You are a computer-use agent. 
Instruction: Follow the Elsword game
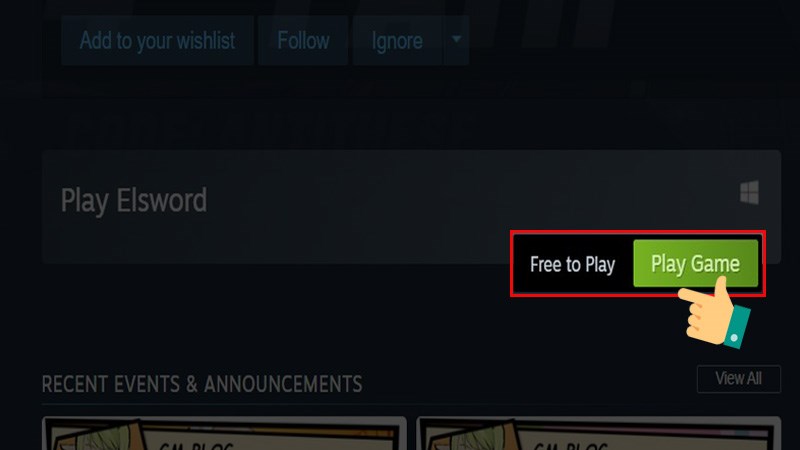[x=303, y=40]
